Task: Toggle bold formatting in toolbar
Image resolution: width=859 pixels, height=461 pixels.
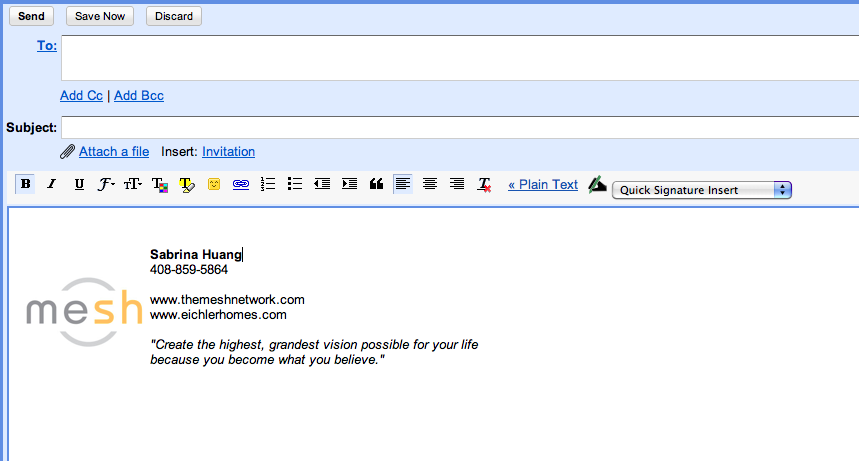Action: [25, 184]
